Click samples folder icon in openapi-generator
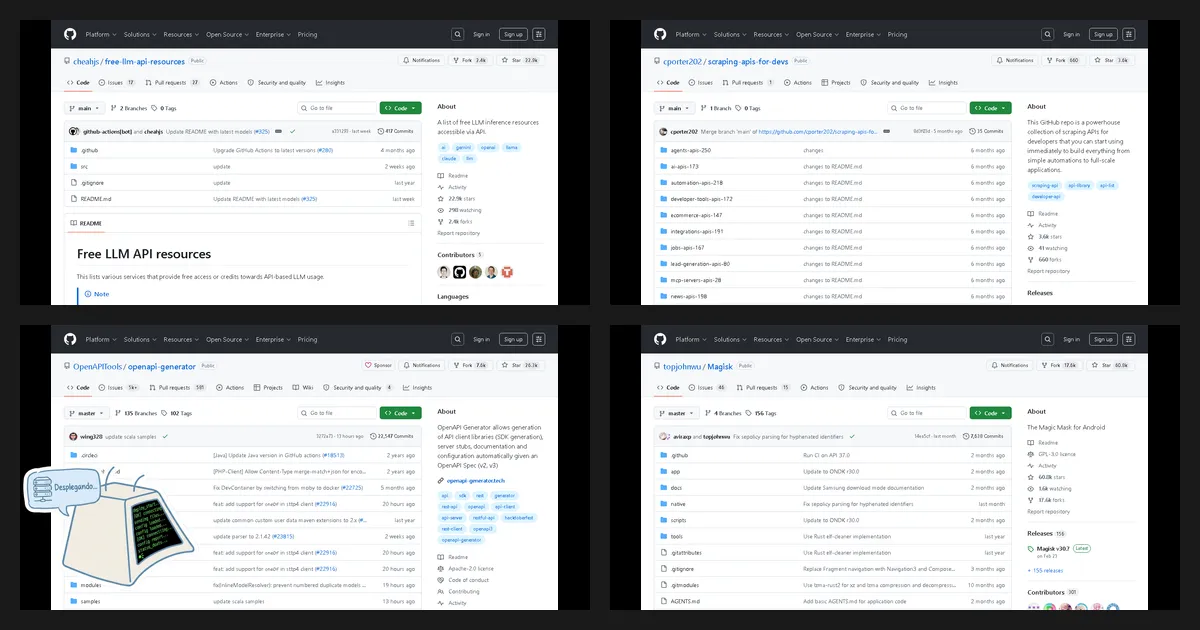This screenshot has width=1200, height=630. [x=73, y=601]
